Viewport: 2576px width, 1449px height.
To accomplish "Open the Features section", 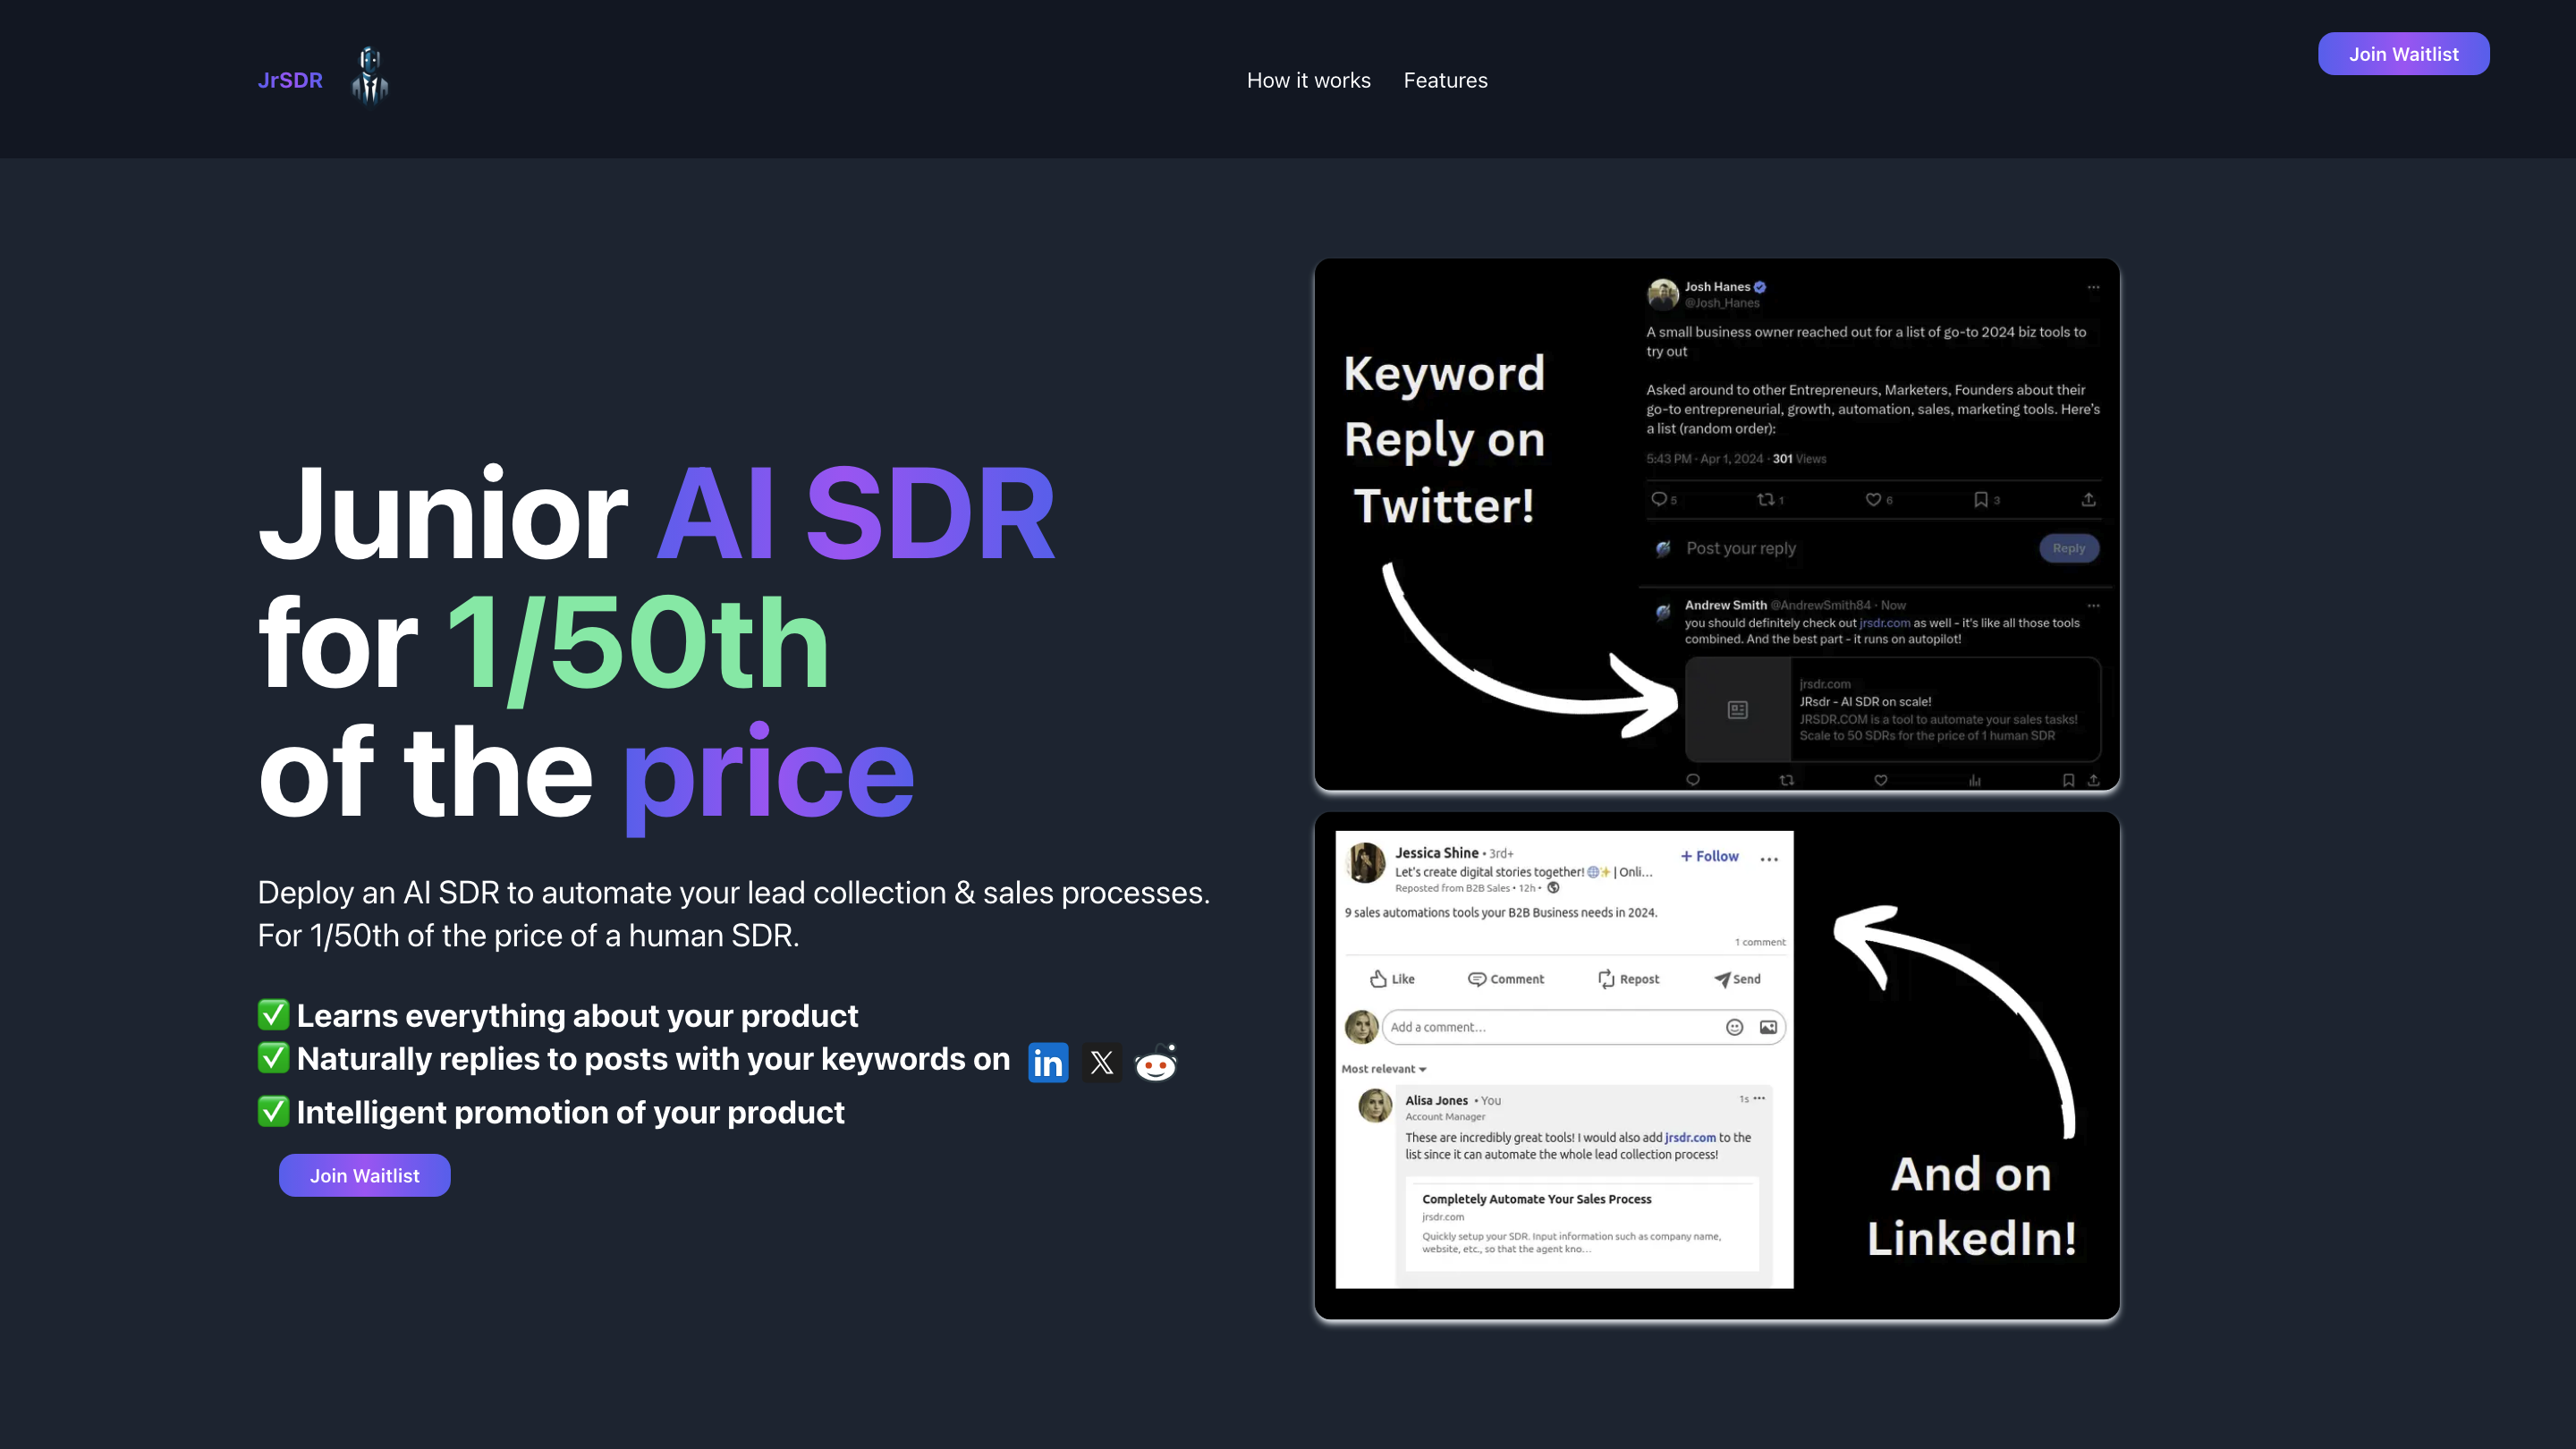I will pos(1445,80).
